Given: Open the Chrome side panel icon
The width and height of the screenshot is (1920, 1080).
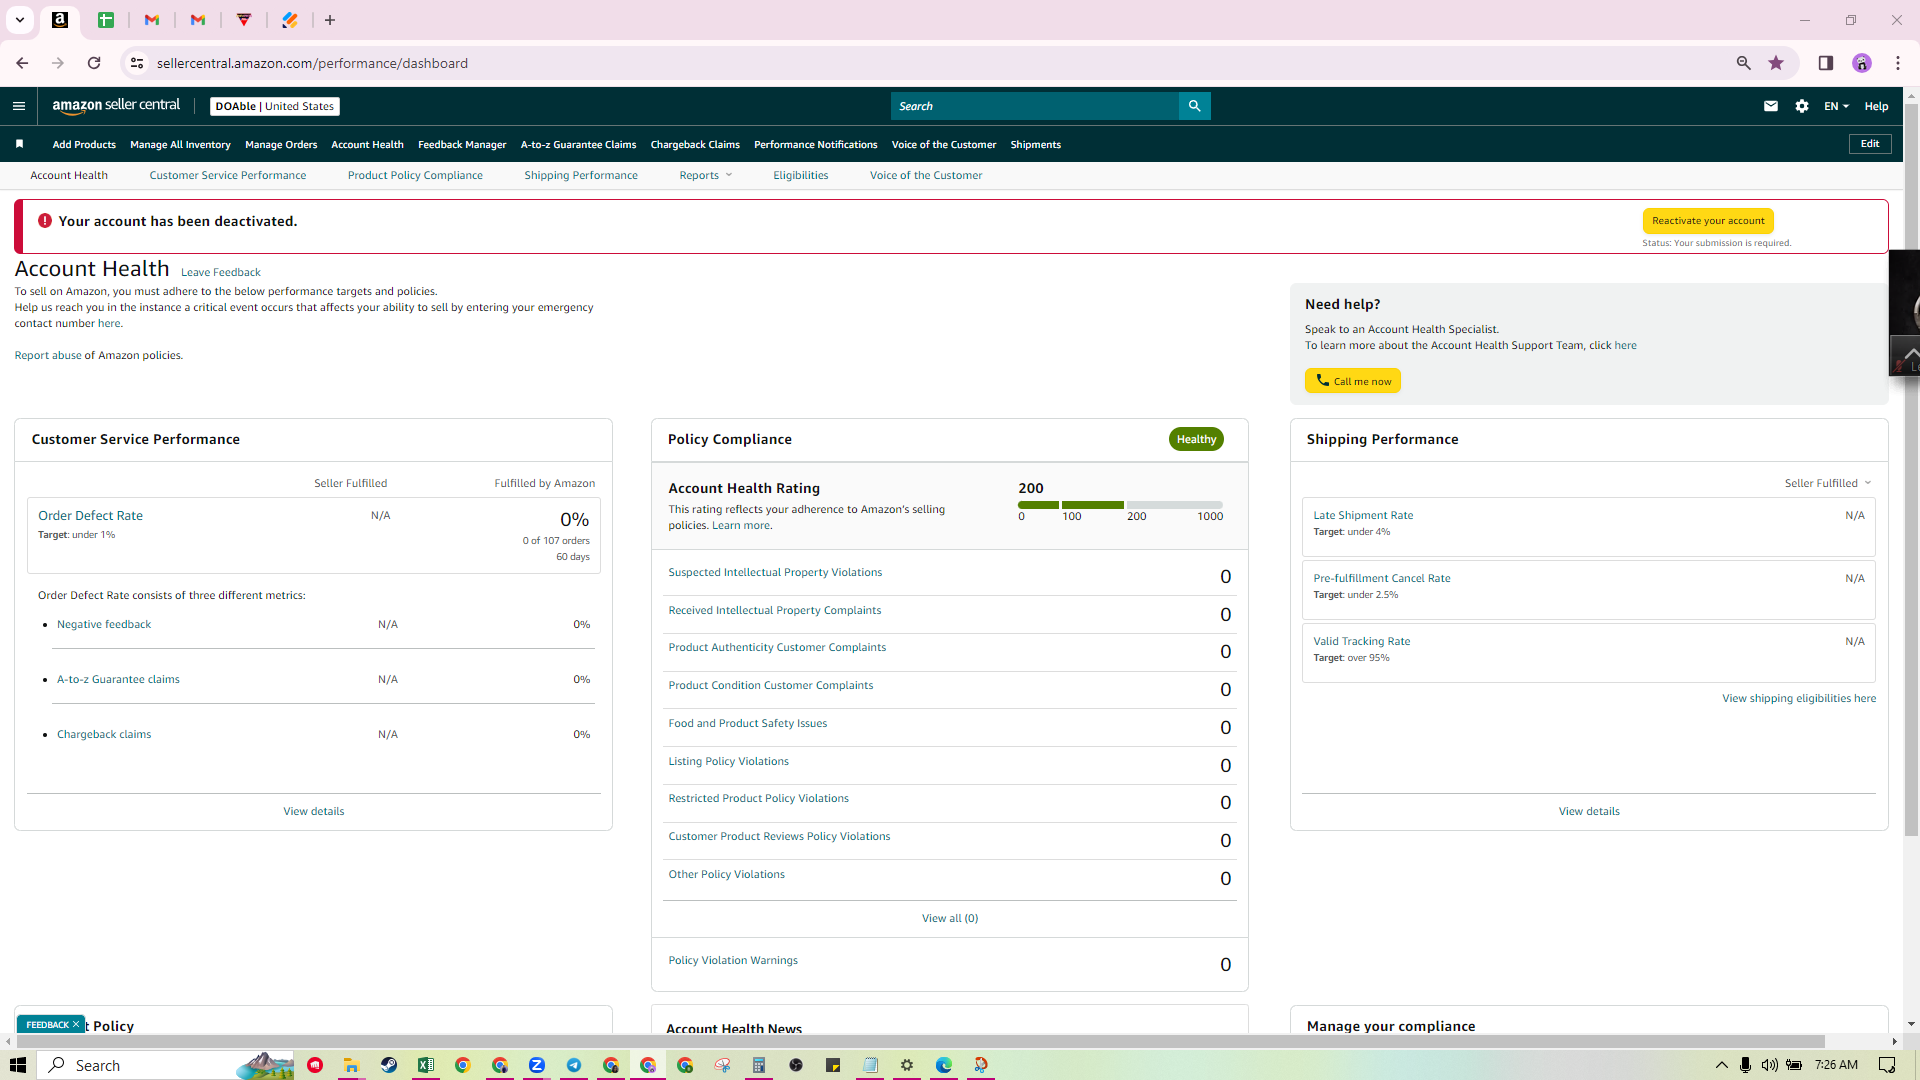Looking at the screenshot, I should 1826,63.
